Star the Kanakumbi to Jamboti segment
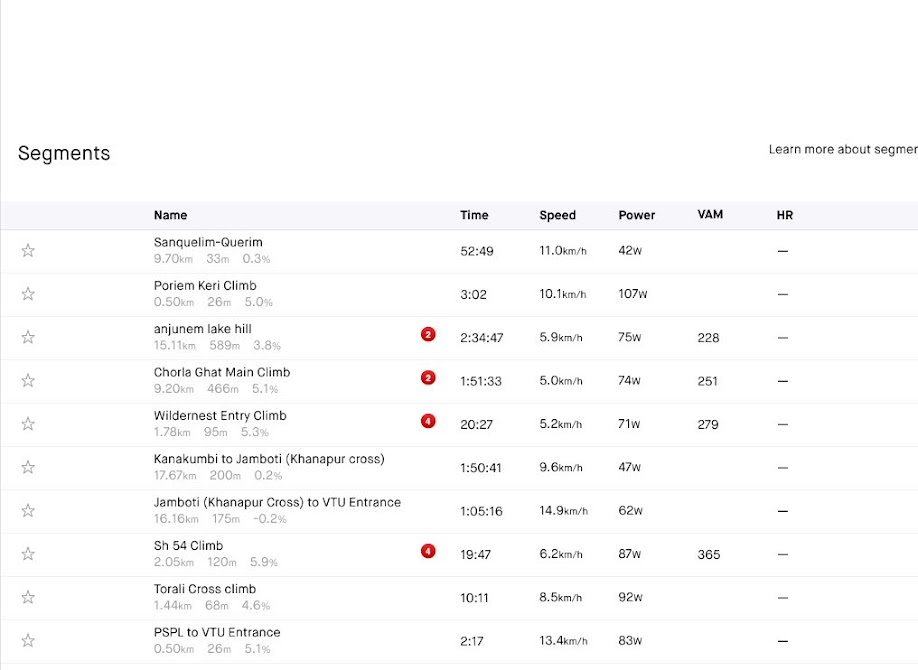 pos(28,467)
